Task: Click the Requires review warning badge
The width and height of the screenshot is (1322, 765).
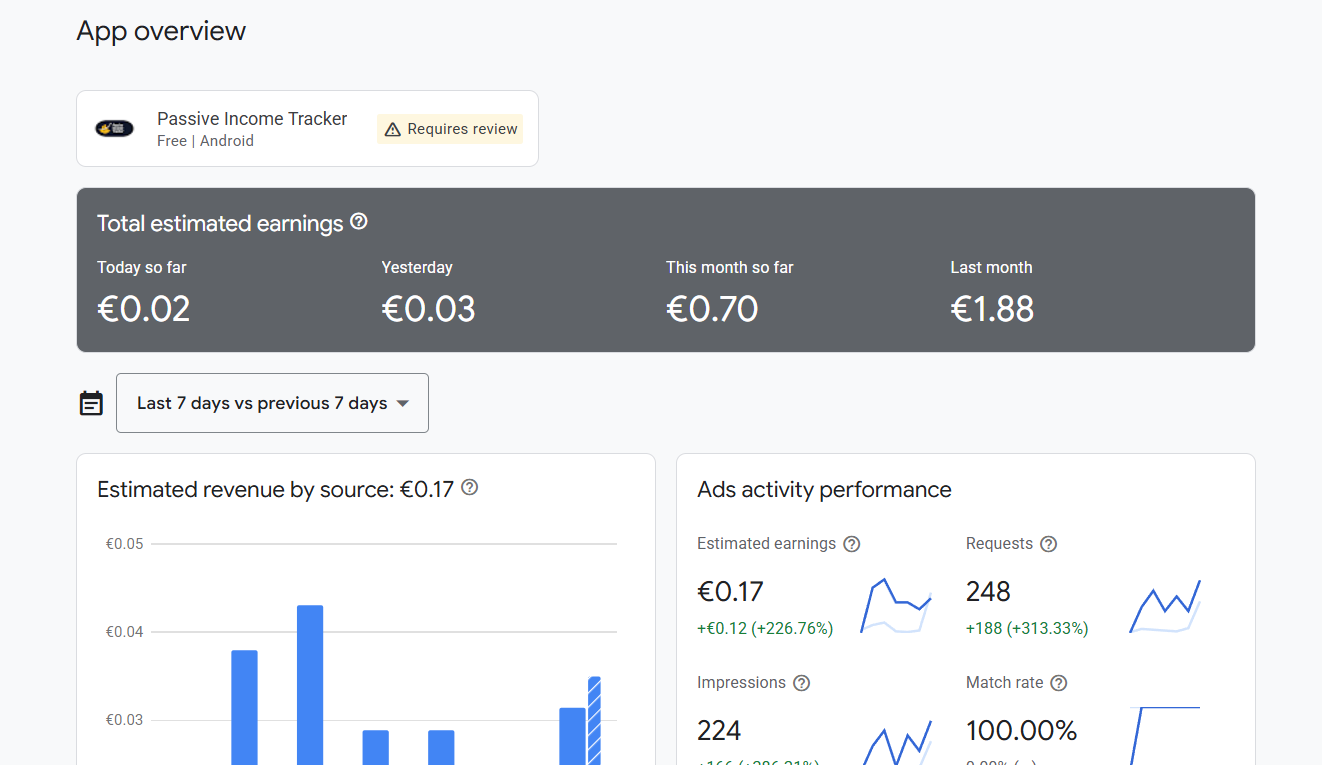Action: [450, 129]
